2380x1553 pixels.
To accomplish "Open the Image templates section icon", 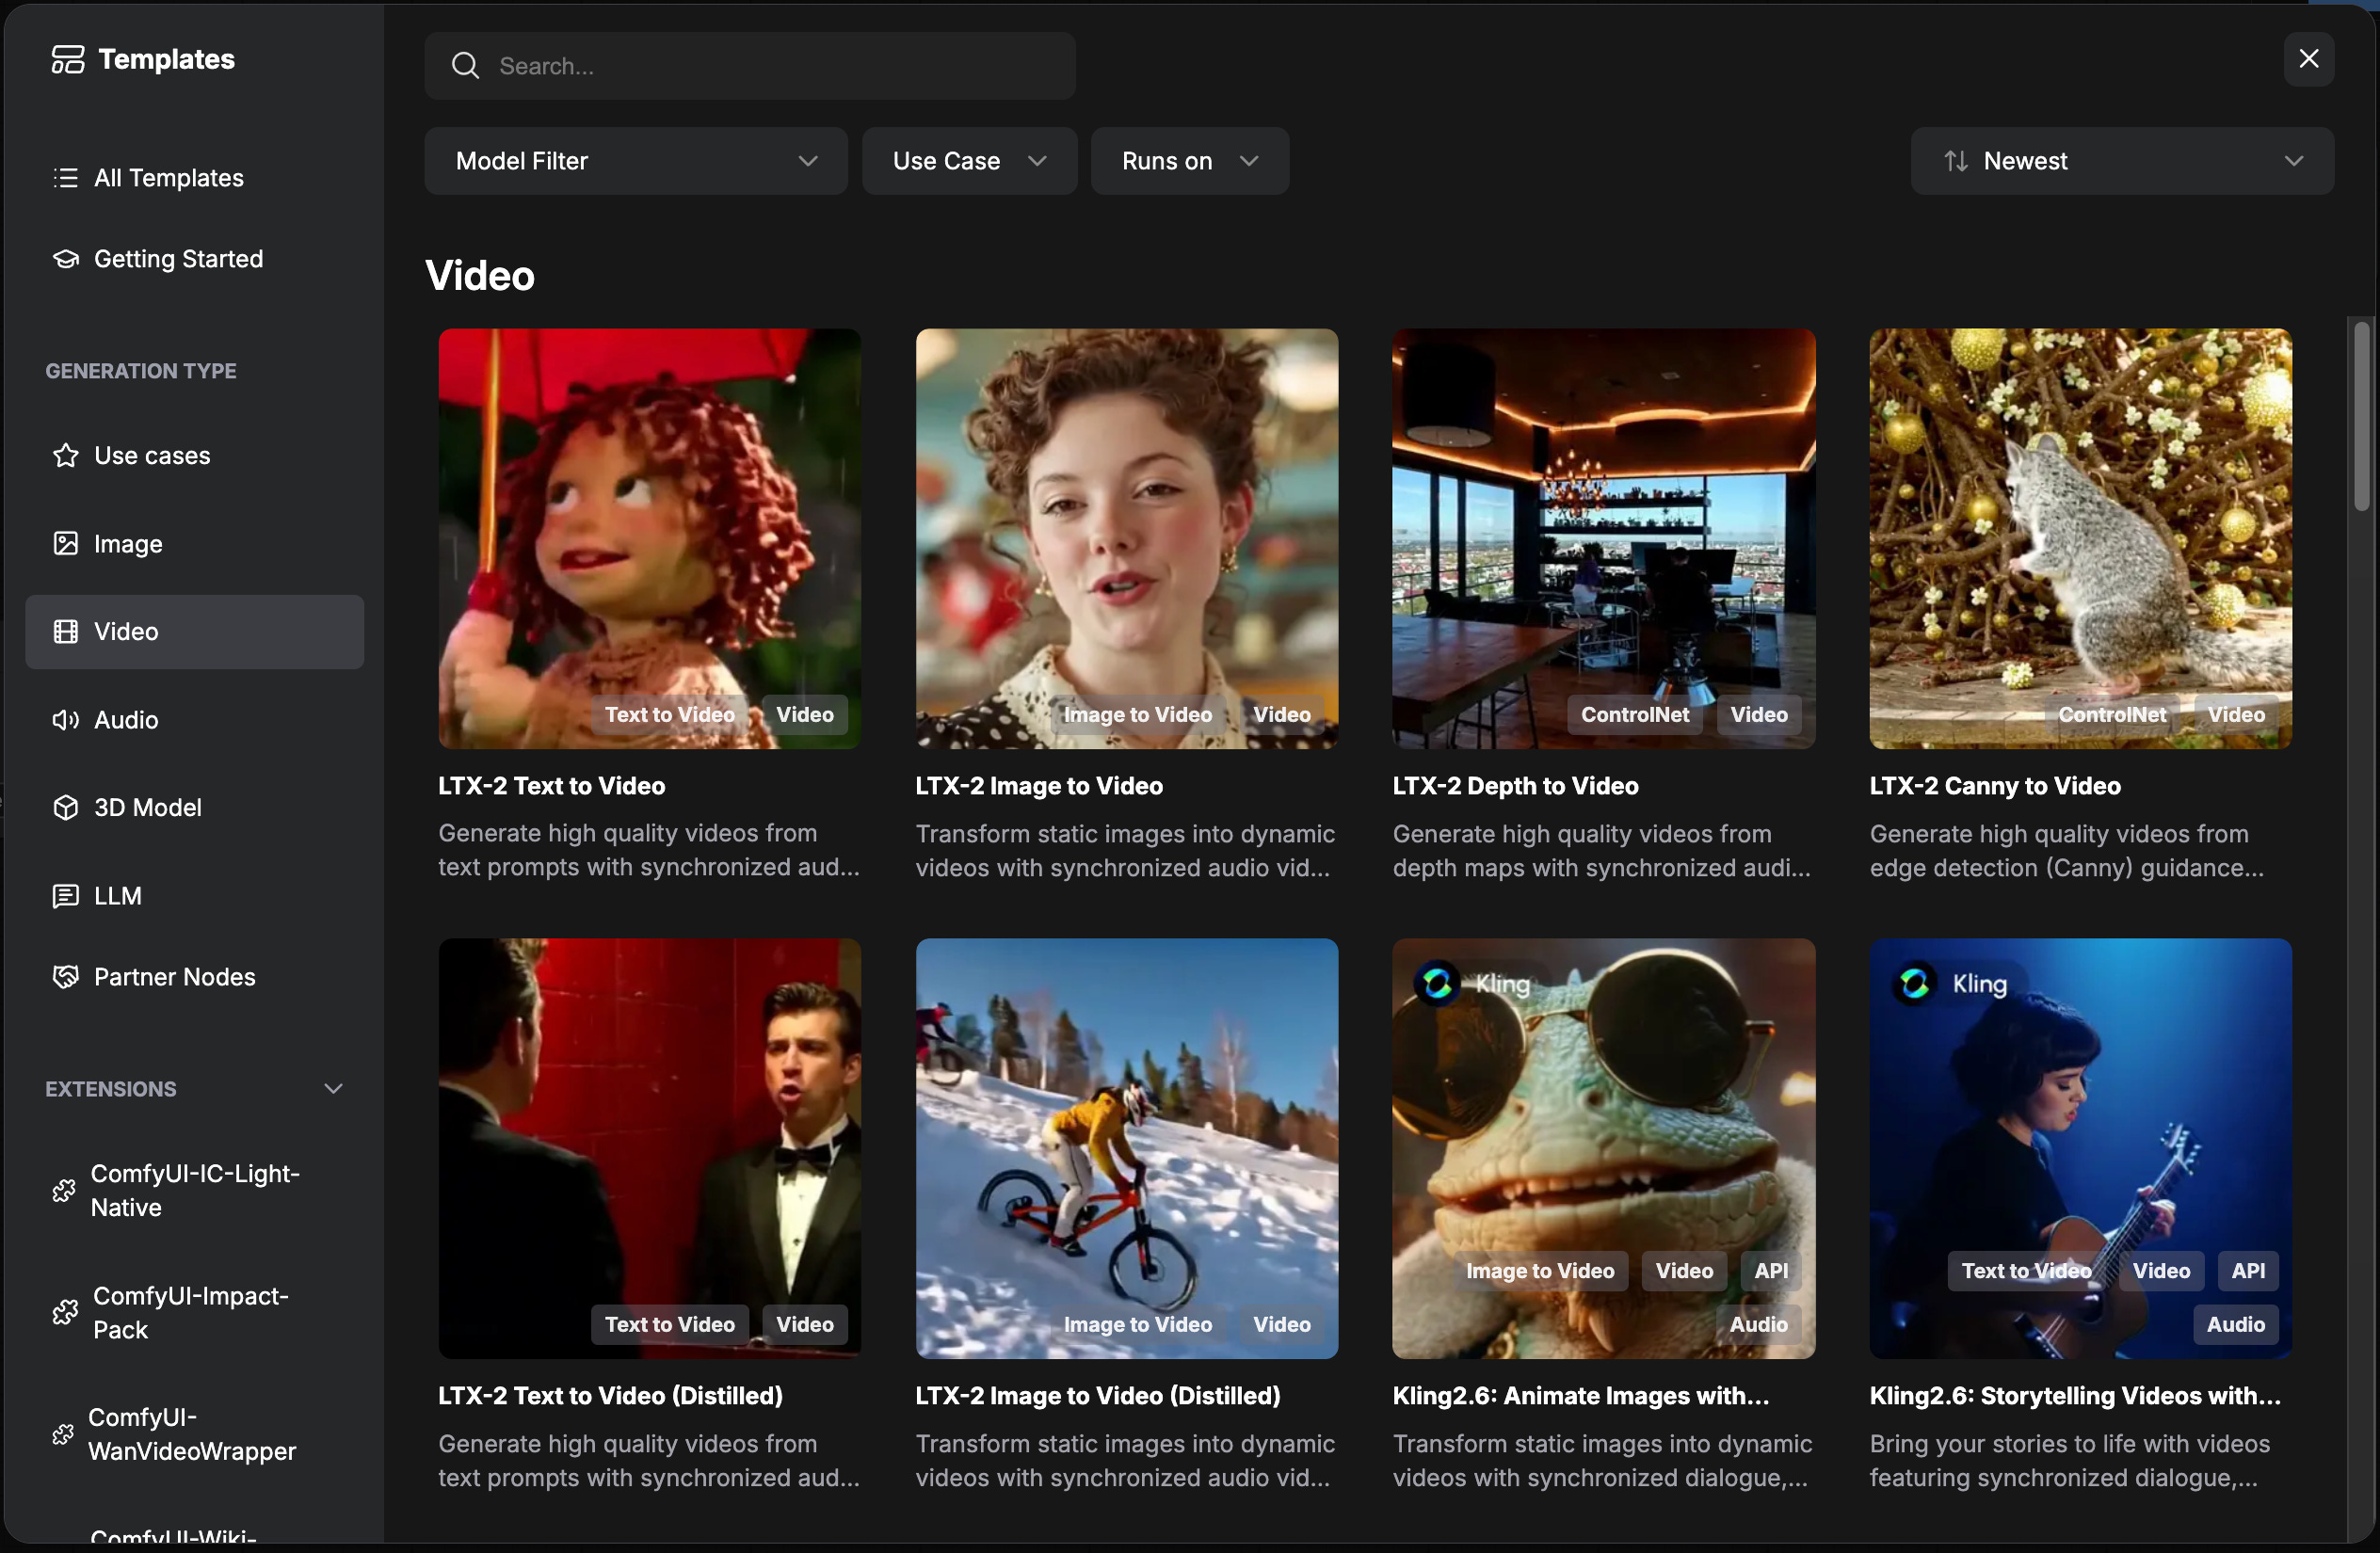I will pos(65,543).
